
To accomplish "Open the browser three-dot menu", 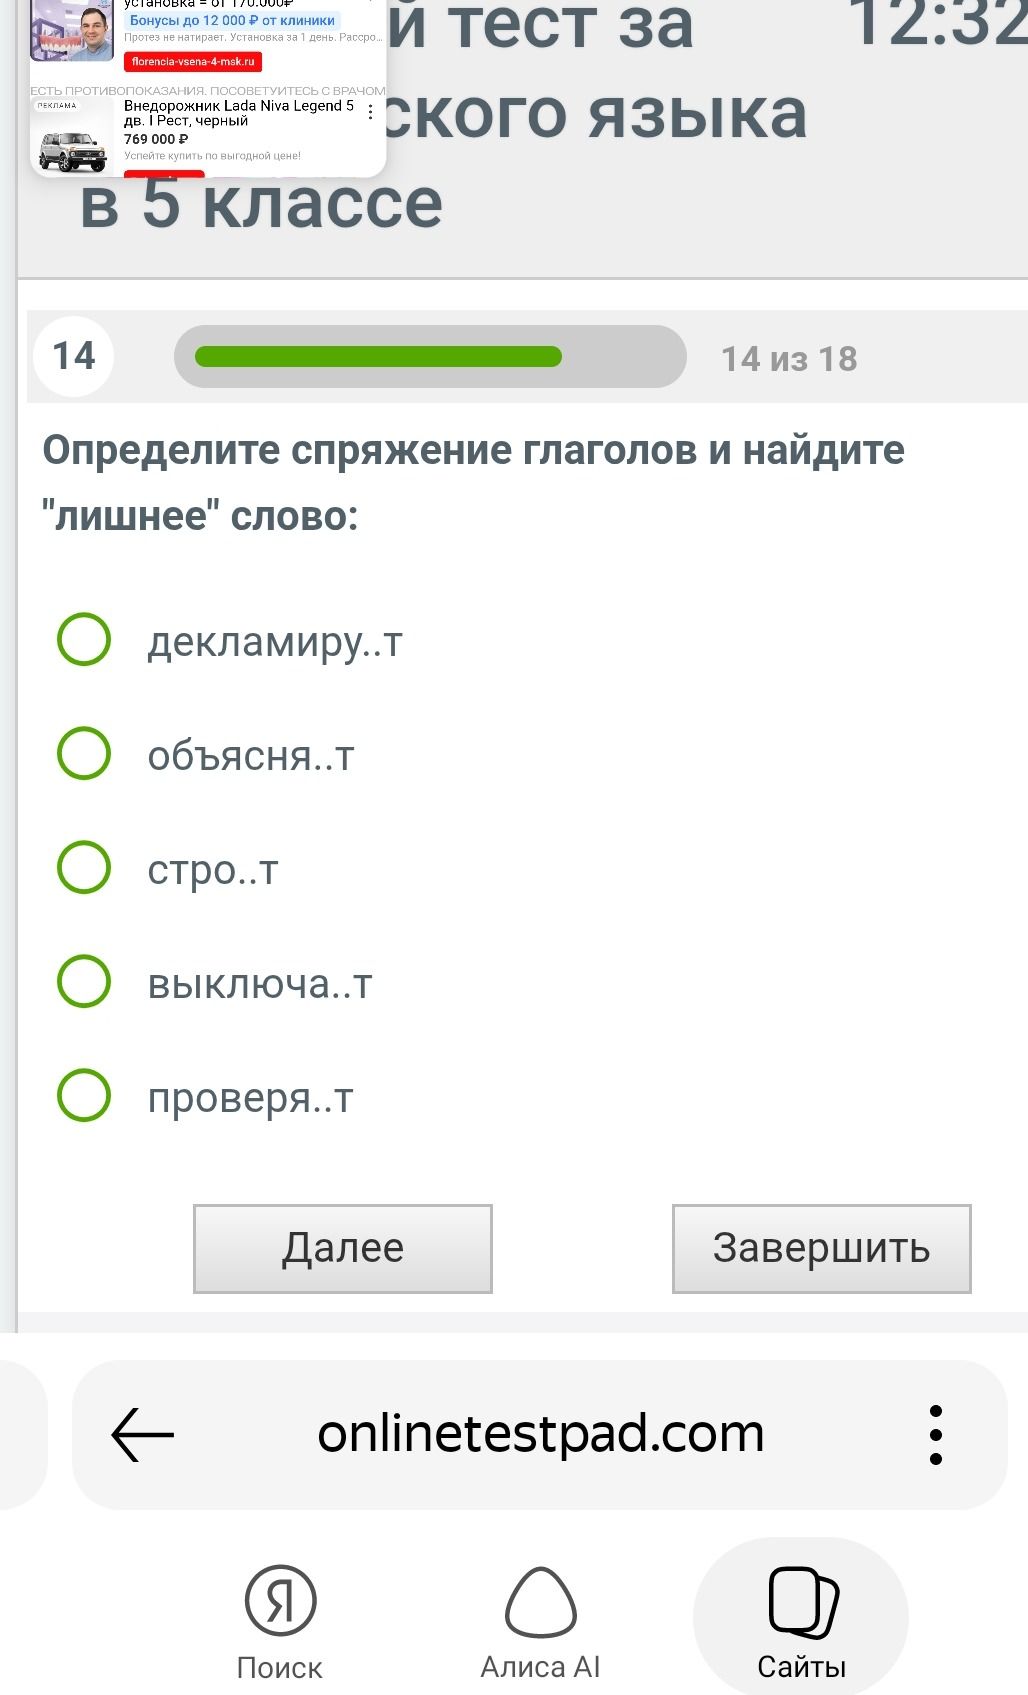I will (x=936, y=1435).
